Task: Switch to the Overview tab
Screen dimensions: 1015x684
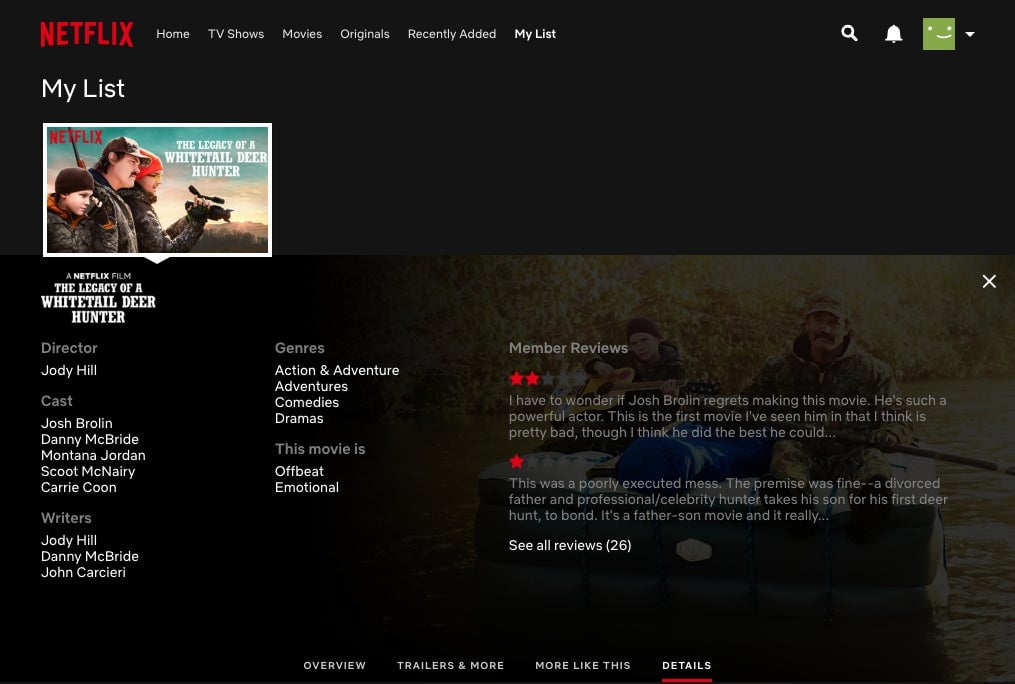Action: pyautogui.click(x=335, y=665)
